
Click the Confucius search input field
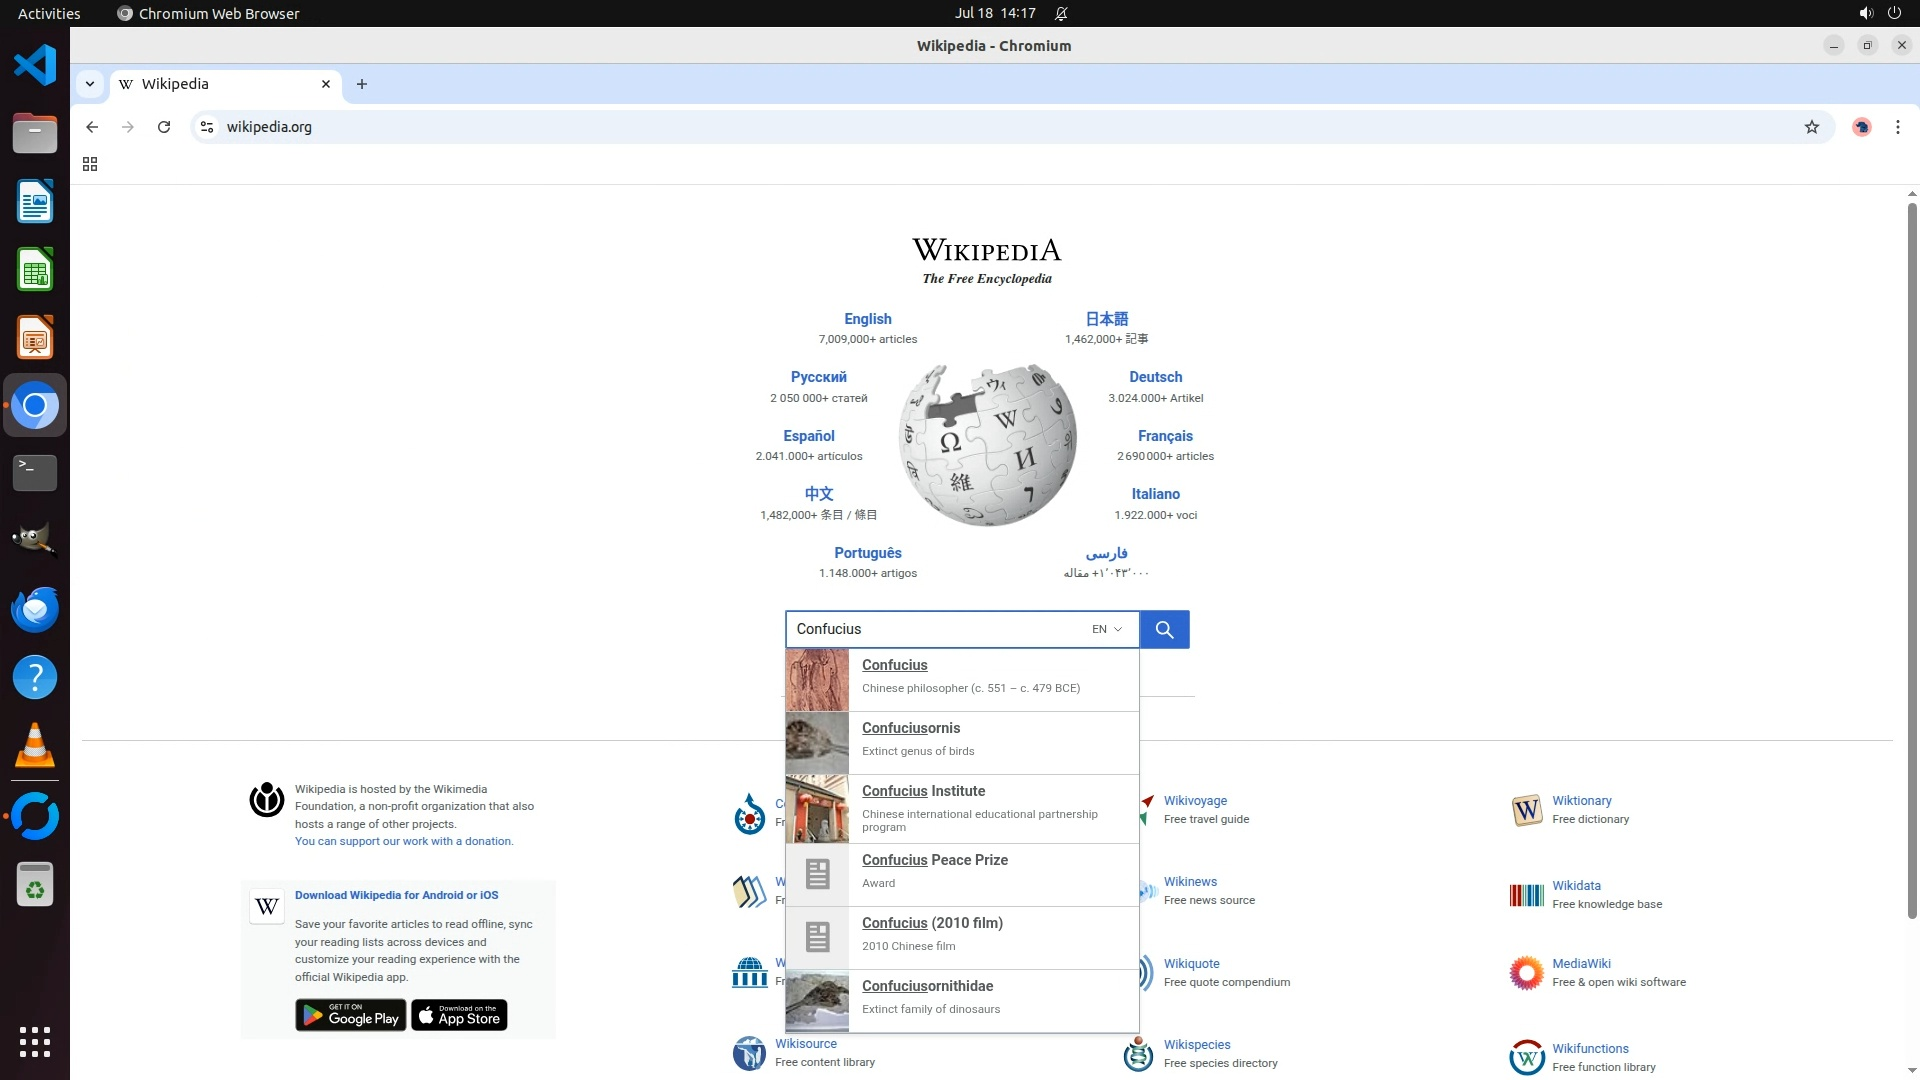[935, 629]
